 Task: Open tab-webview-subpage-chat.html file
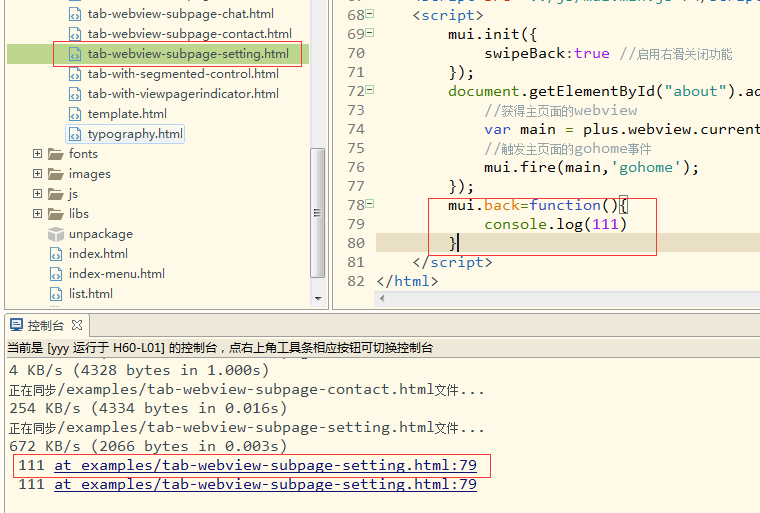(x=180, y=14)
